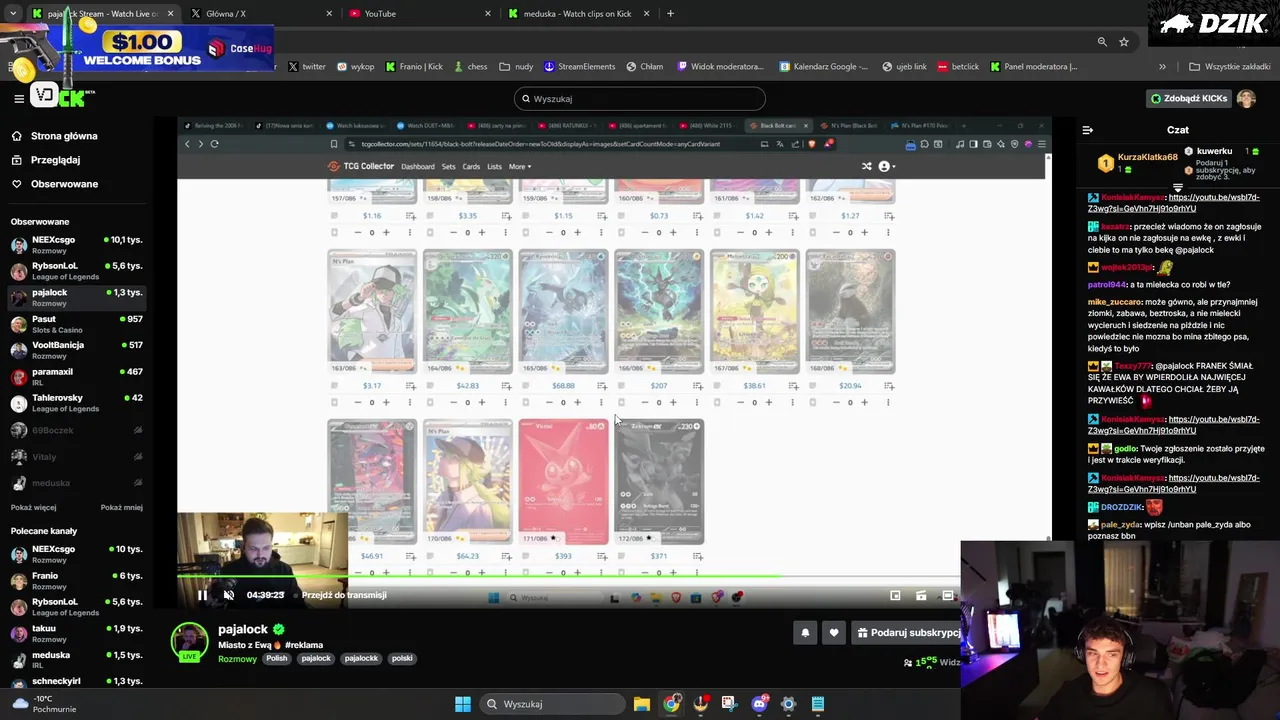Click Podaruj subskrypcję button

pos(908,633)
